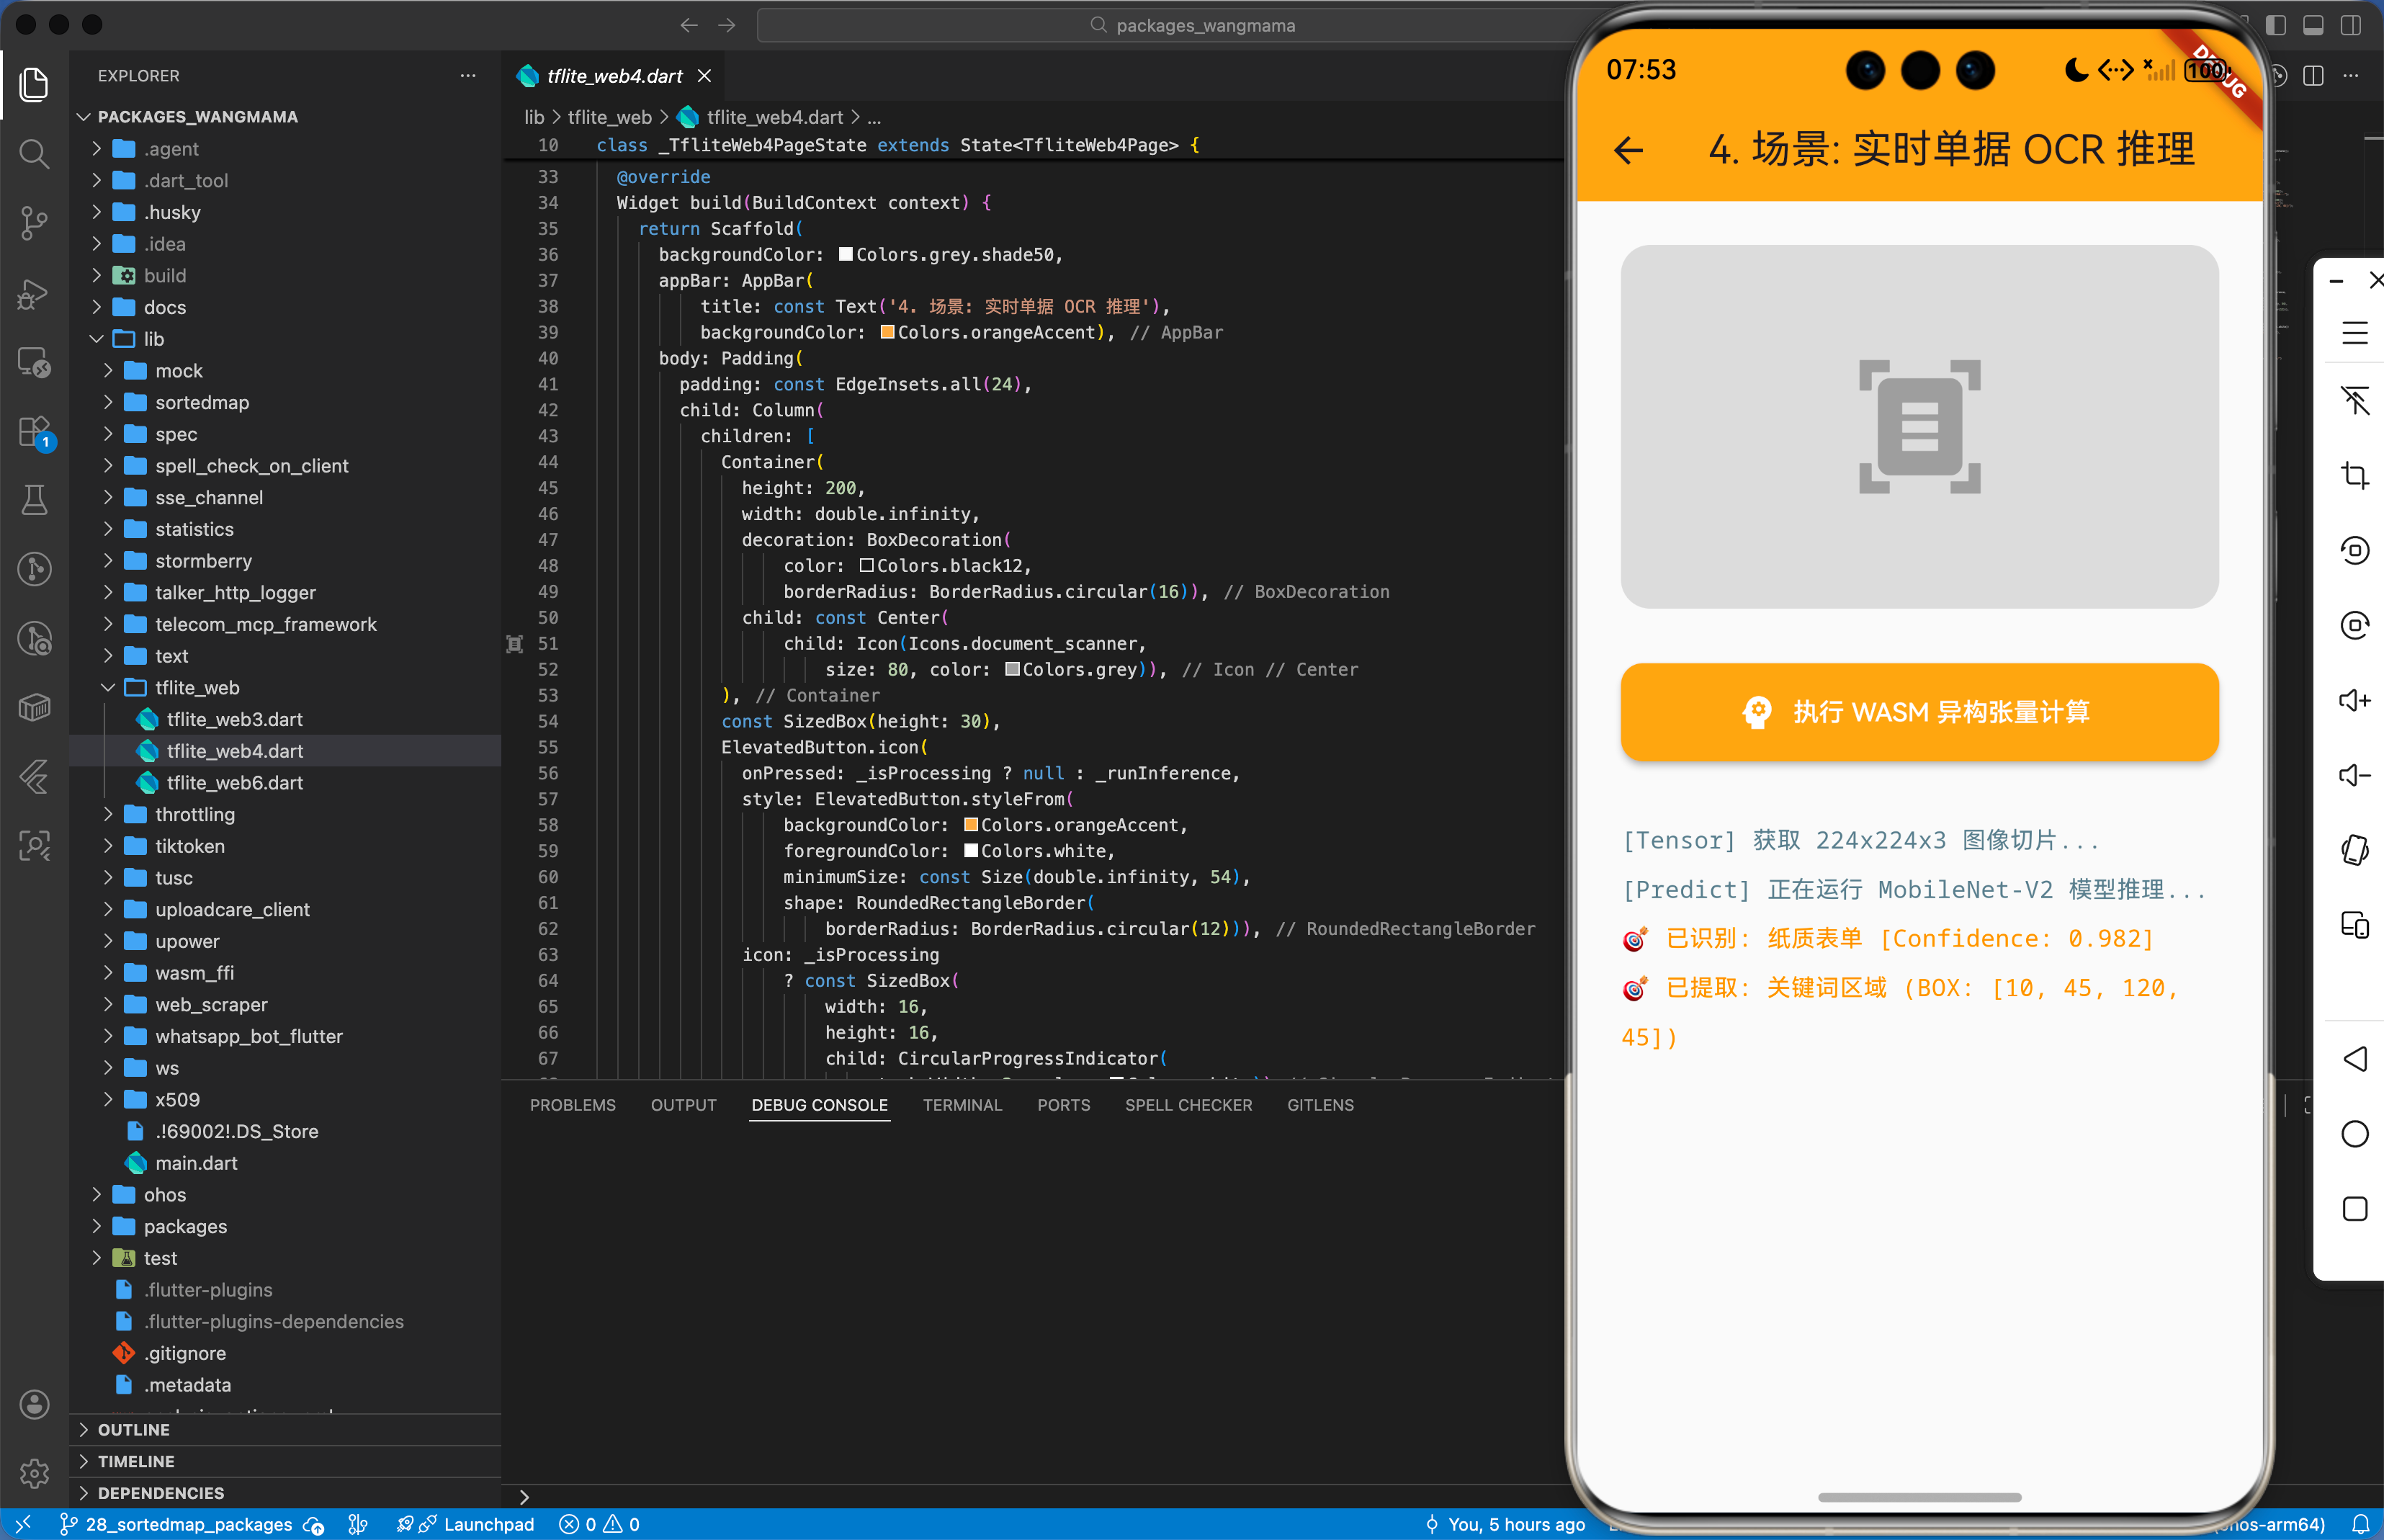Viewport: 2384px width, 1540px height.
Task: Click the orangeAccent color swatch on line 39
Action: coord(887,332)
